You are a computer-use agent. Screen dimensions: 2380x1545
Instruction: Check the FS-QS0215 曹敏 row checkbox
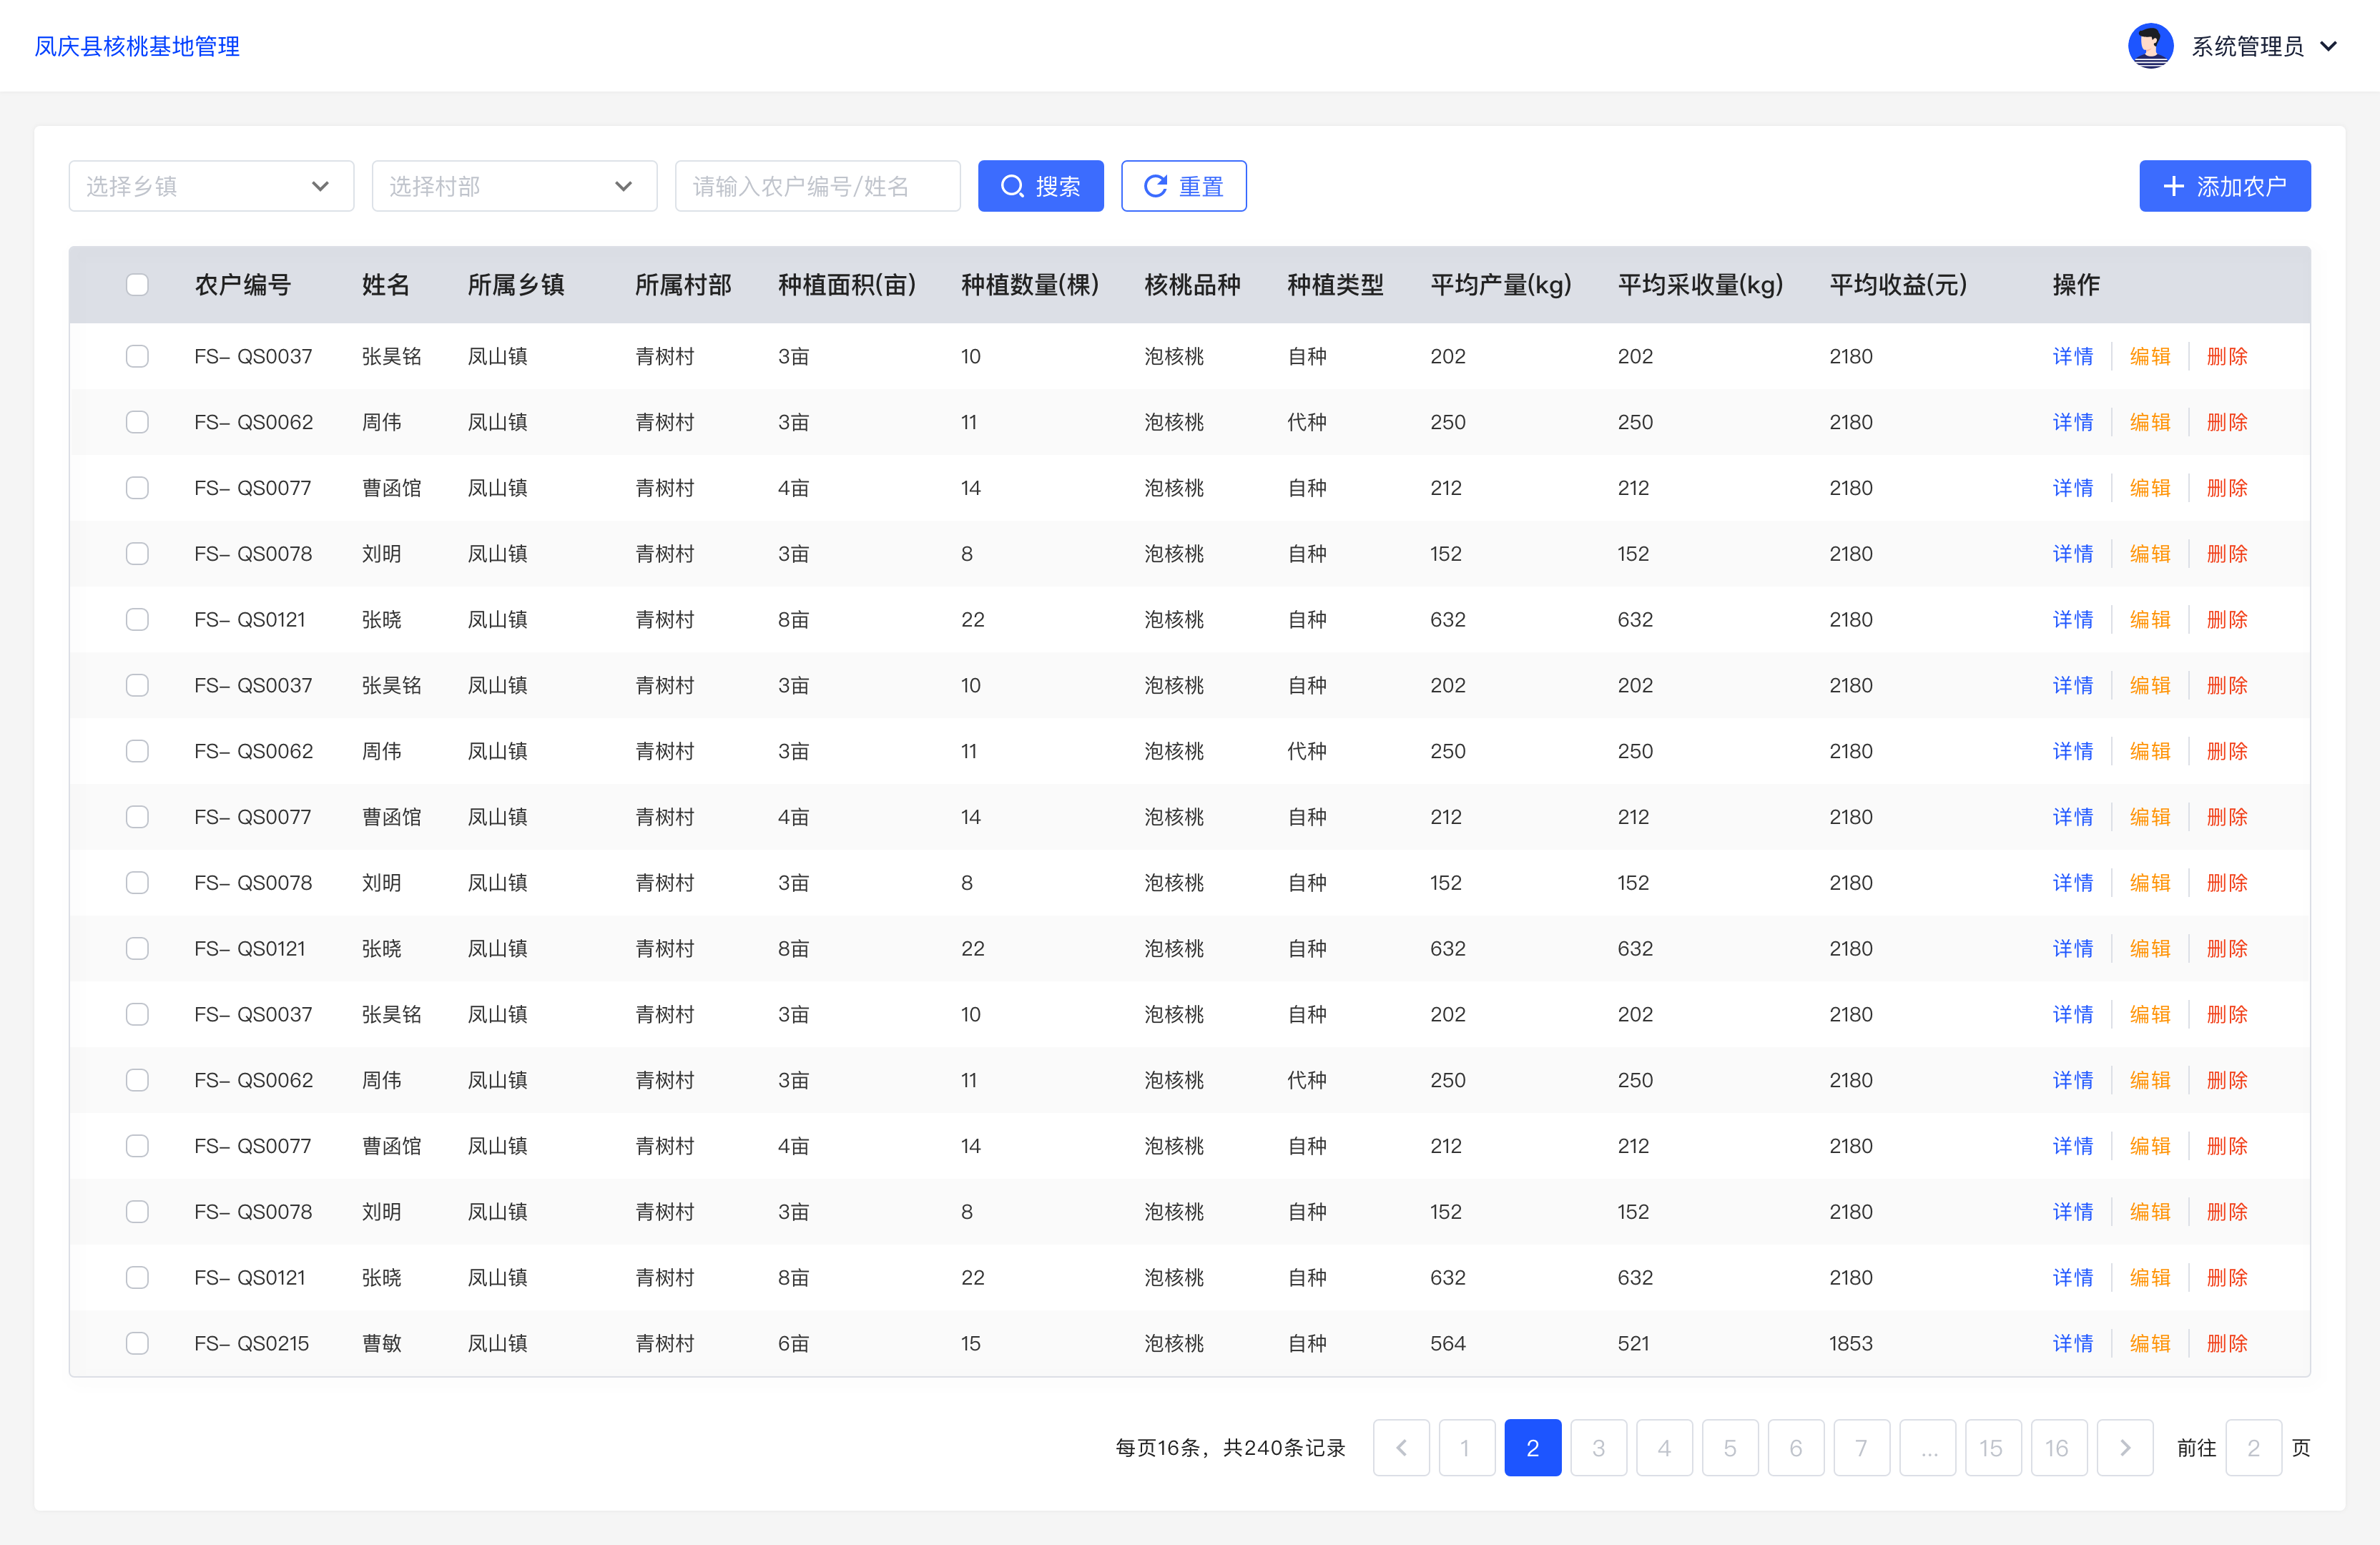tap(137, 1343)
